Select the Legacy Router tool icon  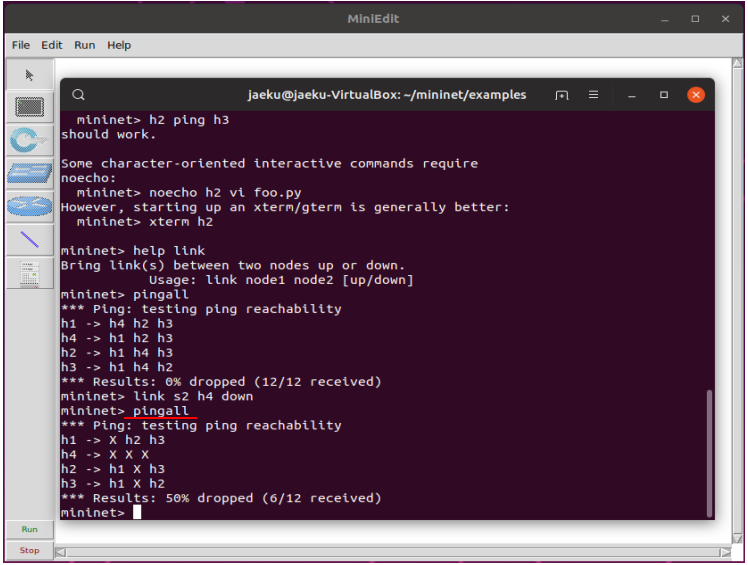[x=30, y=206]
